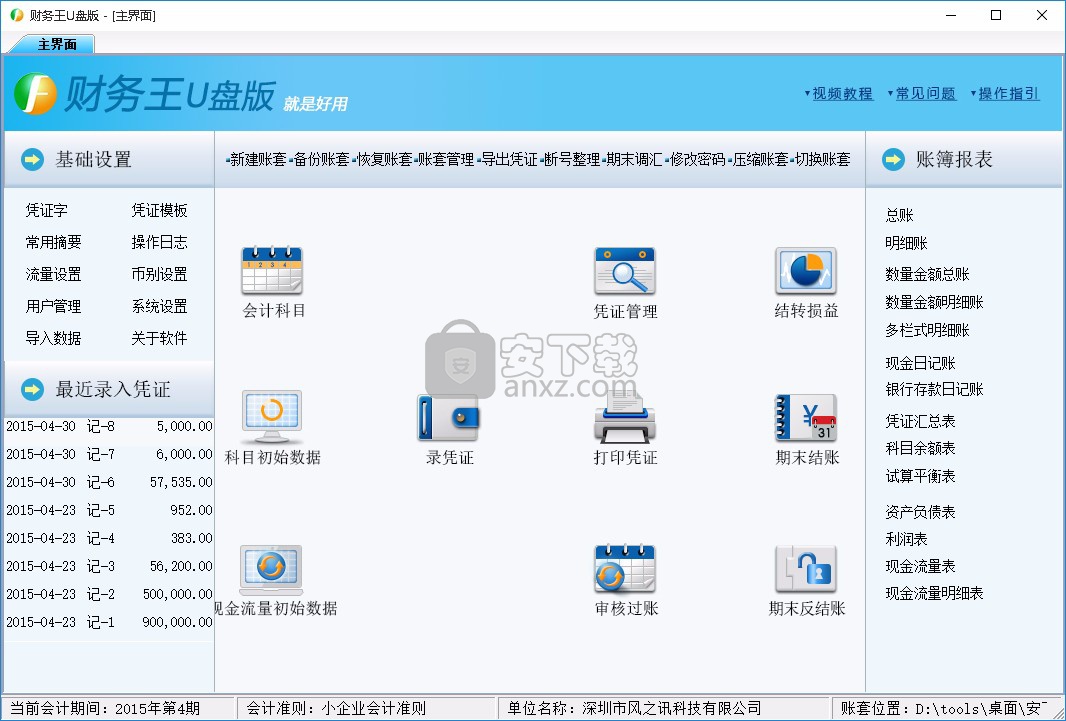1066x721 pixels.
Task: Select voucher 记-3 row 56,200.00
Action: [x=109, y=566]
